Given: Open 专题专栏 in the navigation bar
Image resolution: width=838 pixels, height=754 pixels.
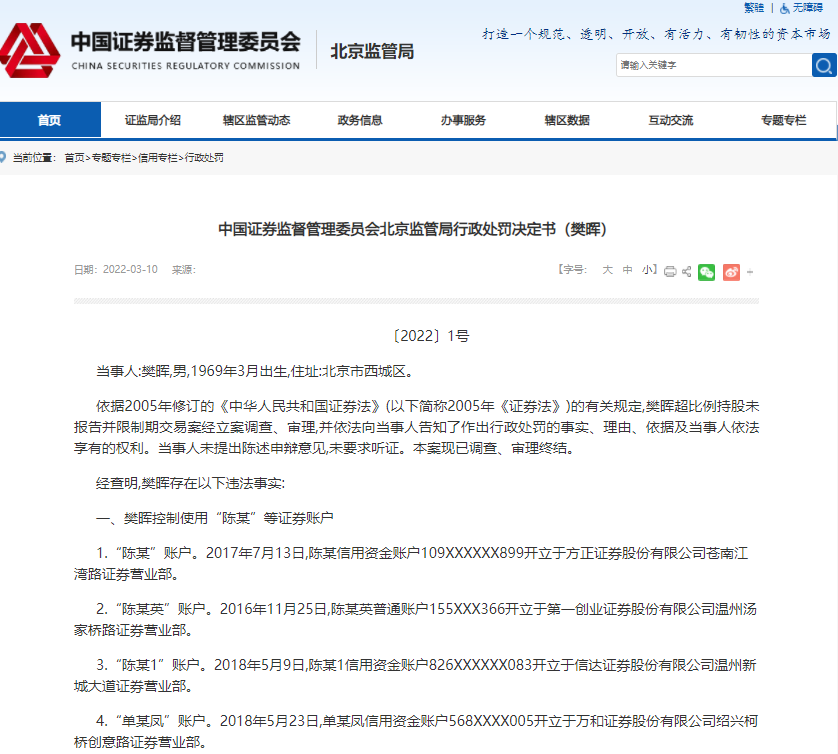Looking at the screenshot, I should point(783,120).
